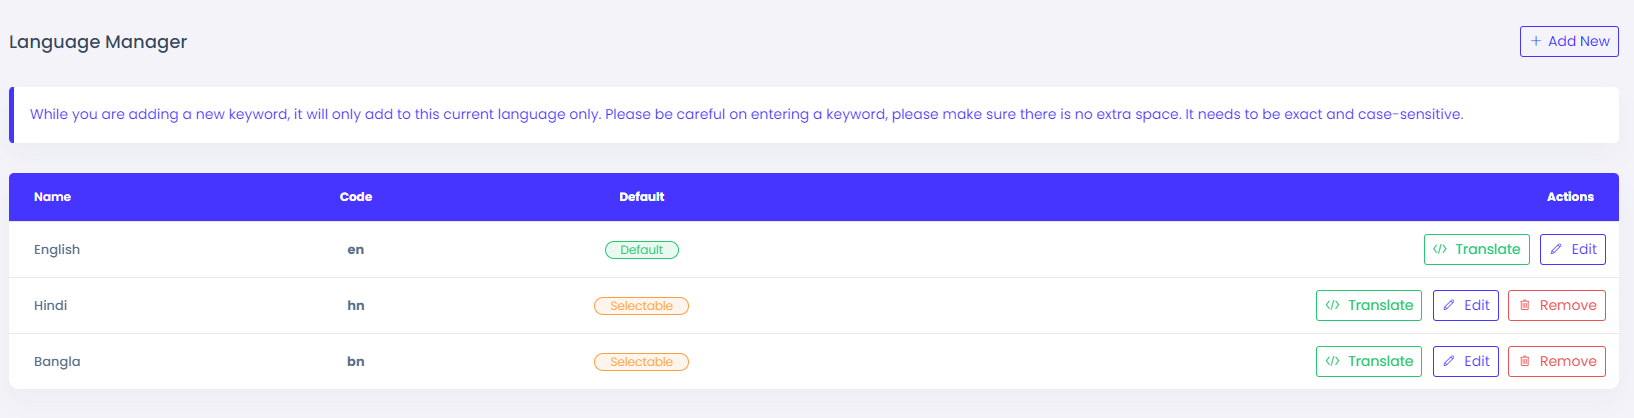The image size is (1634, 418).
Task: Click the code icon in English's Translate button
Action: point(1440,249)
